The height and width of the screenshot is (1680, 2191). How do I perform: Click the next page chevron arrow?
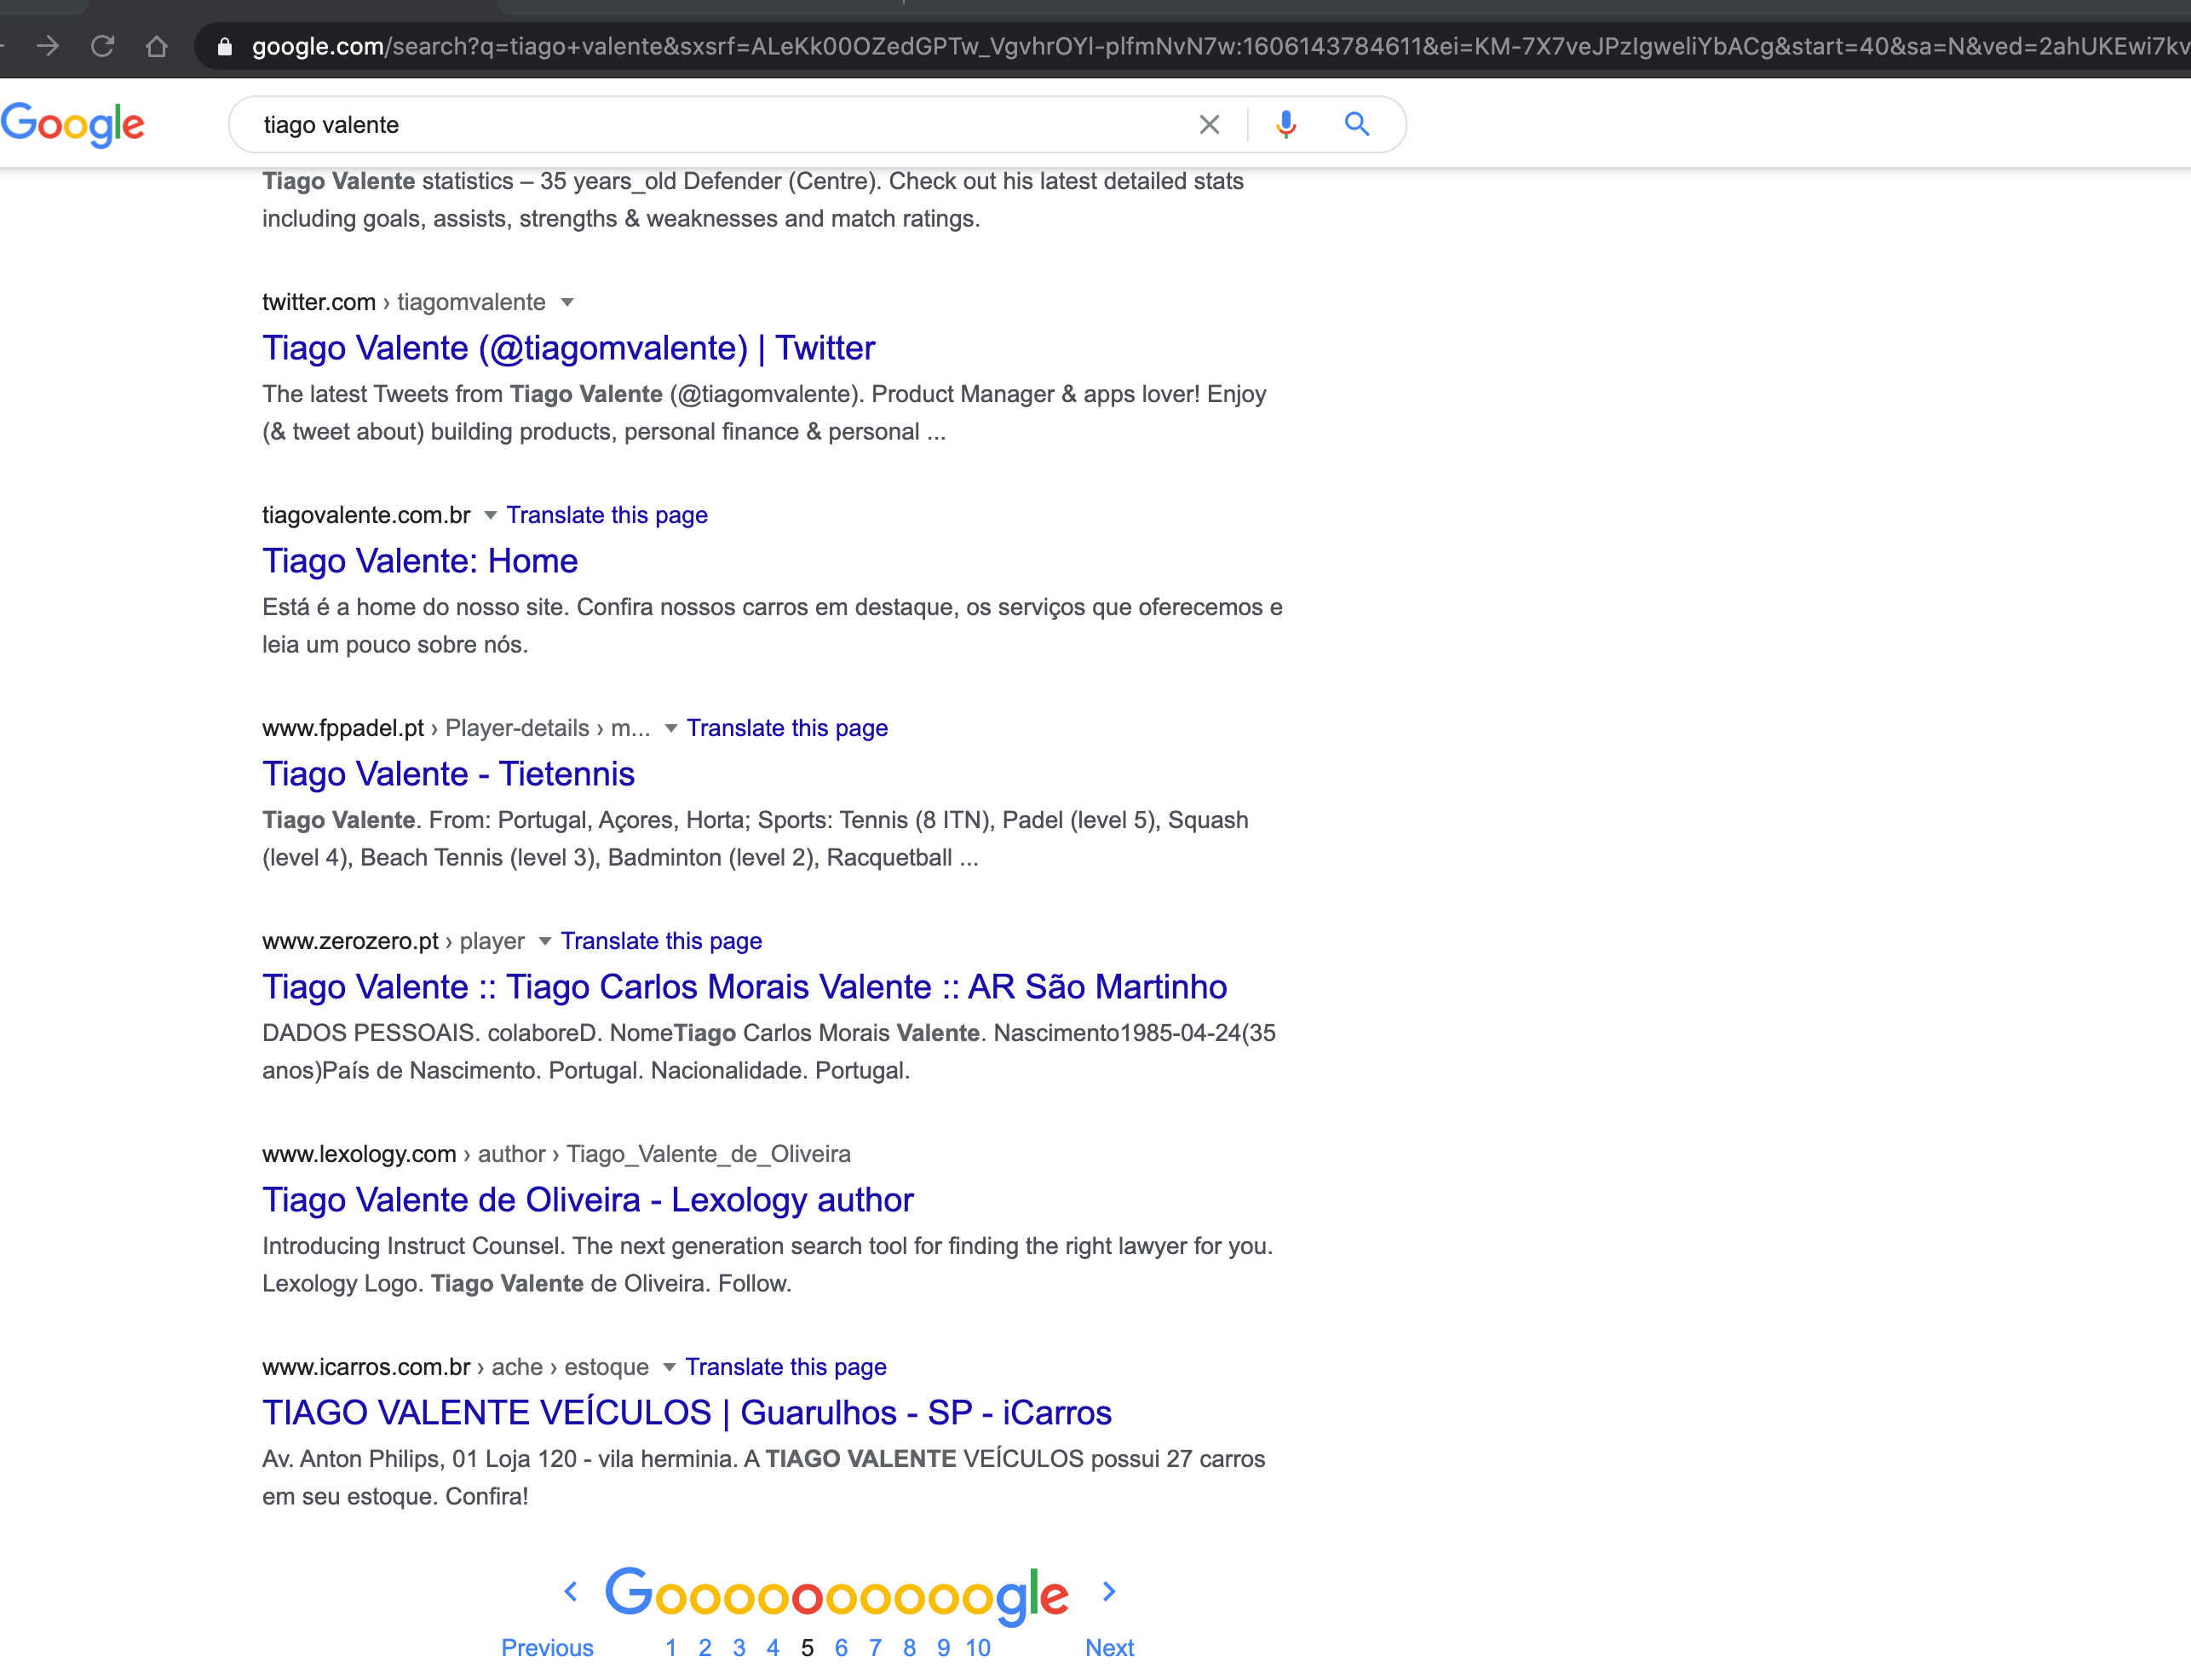click(1109, 1591)
